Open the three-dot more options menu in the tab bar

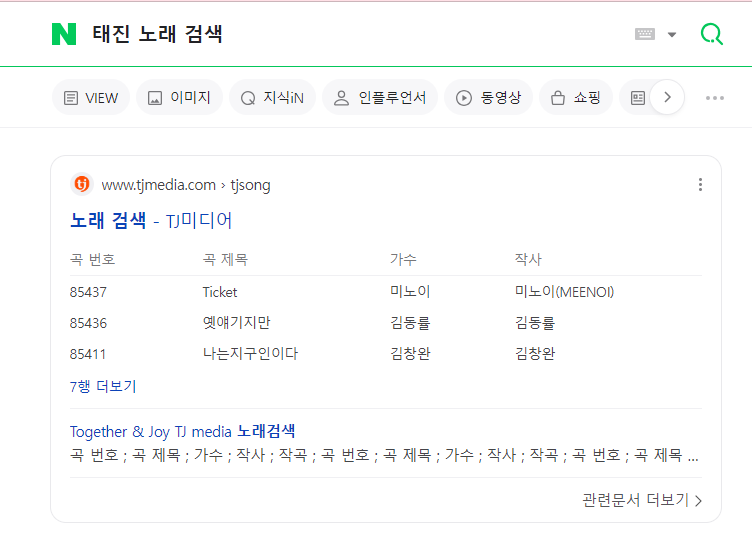click(715, 98)
